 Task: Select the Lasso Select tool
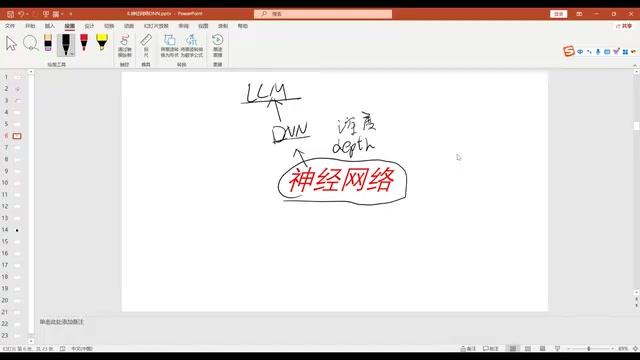pyautogui.click(x=31, y=43)
